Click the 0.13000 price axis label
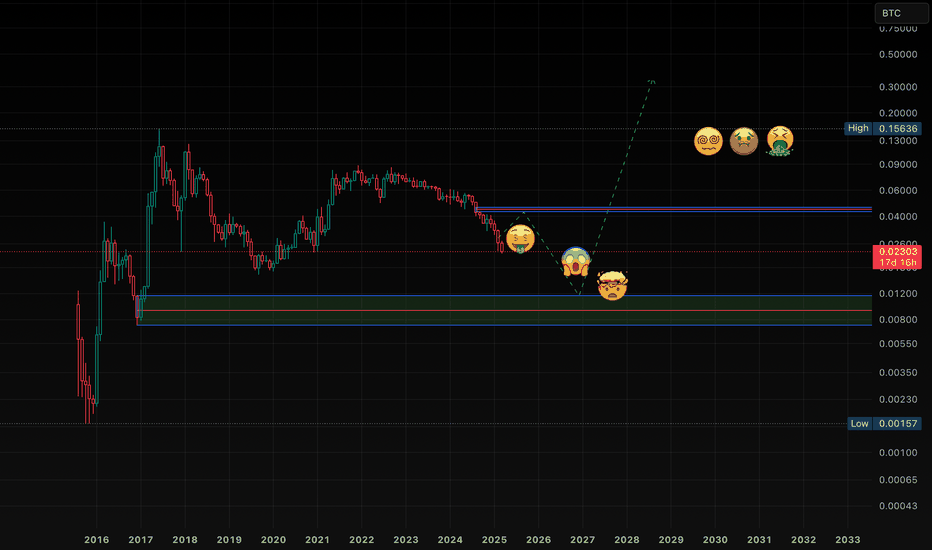The width and height of the screenshot is (932, 550). coord(898,141)
